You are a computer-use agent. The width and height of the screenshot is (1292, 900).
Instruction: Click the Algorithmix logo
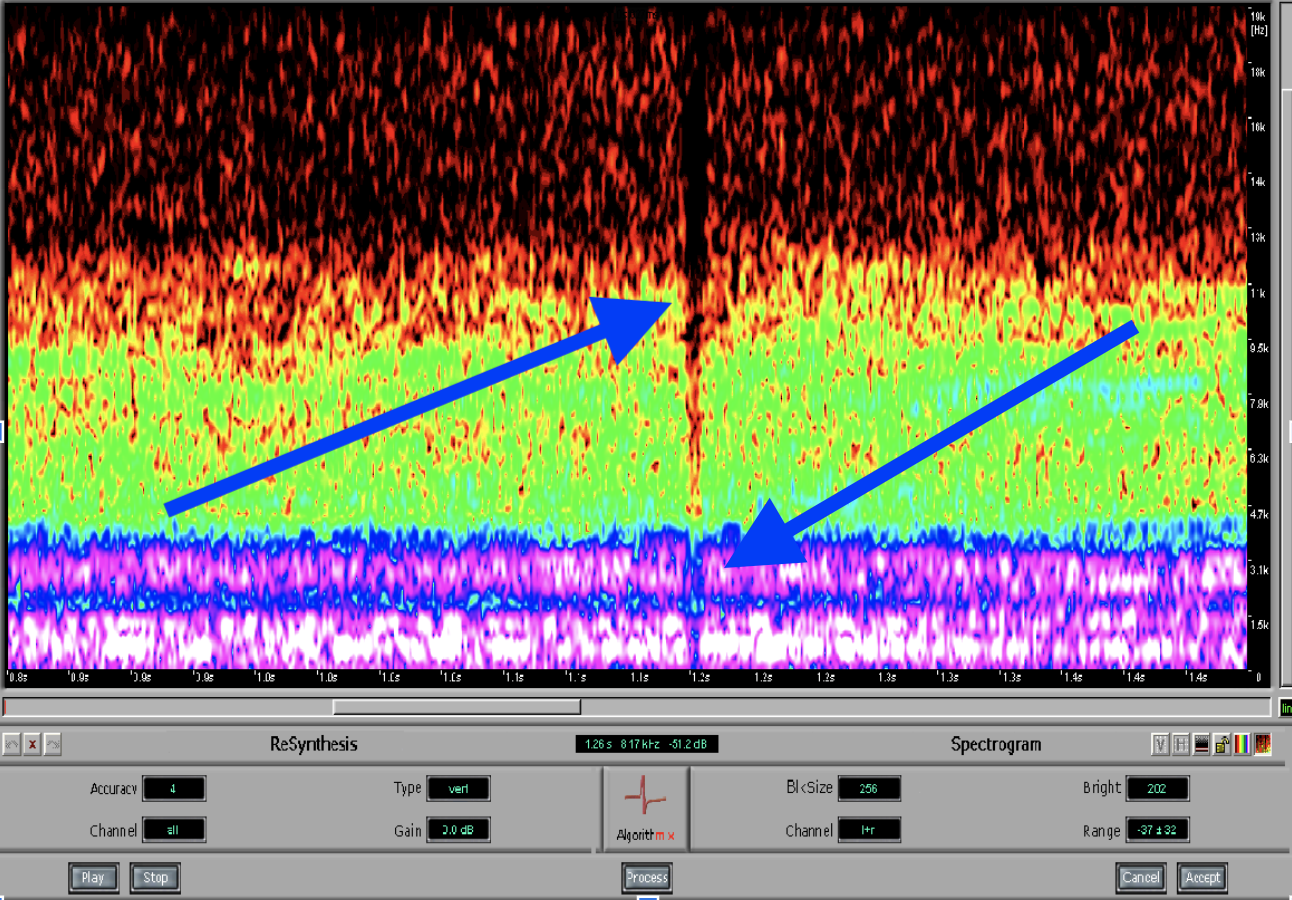click(x=645, y=808)
